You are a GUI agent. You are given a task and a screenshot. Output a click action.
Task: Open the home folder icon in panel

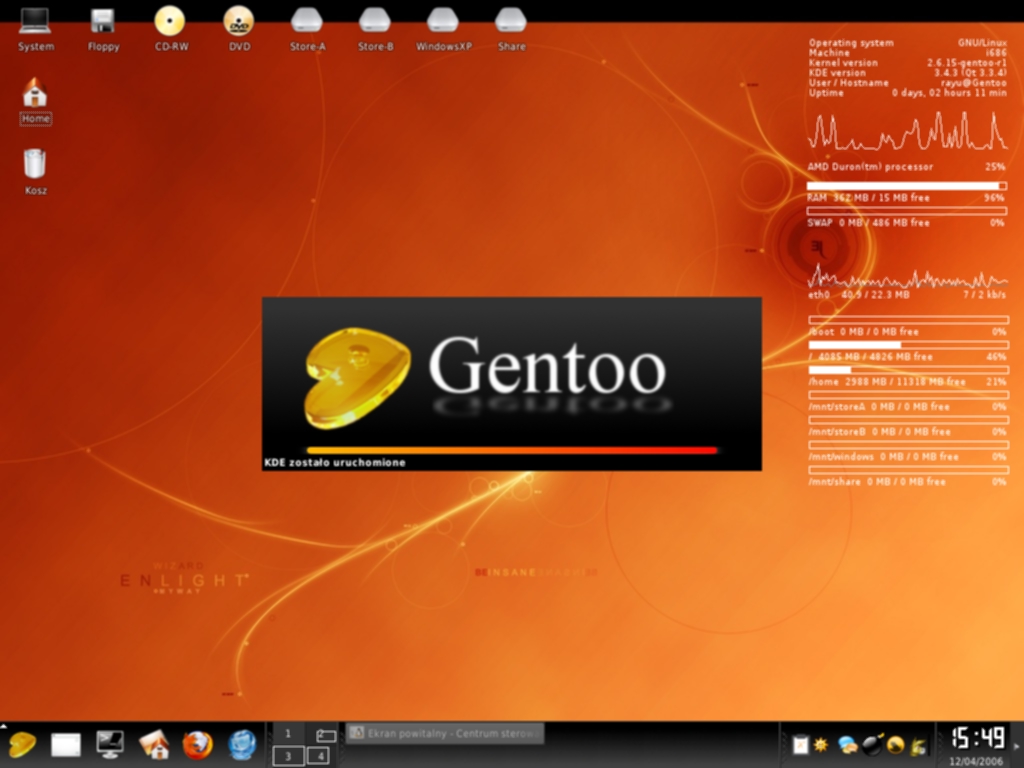(x=154, y=744)
